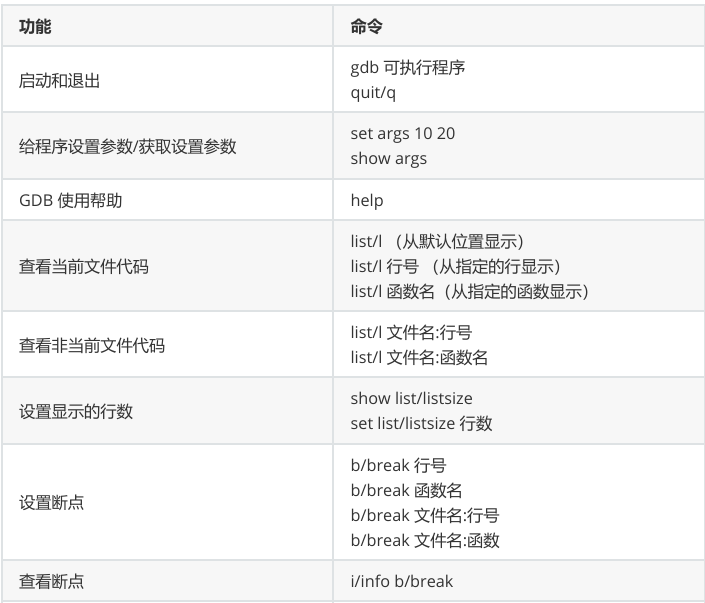
Task: Click the "help" command text
Action: pyautogui.click(x=367, y=200)
